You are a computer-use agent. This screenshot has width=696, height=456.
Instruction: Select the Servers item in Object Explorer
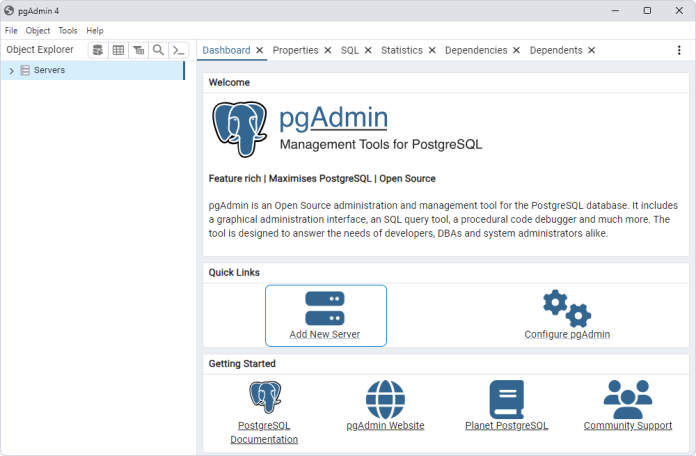point(49,71)
